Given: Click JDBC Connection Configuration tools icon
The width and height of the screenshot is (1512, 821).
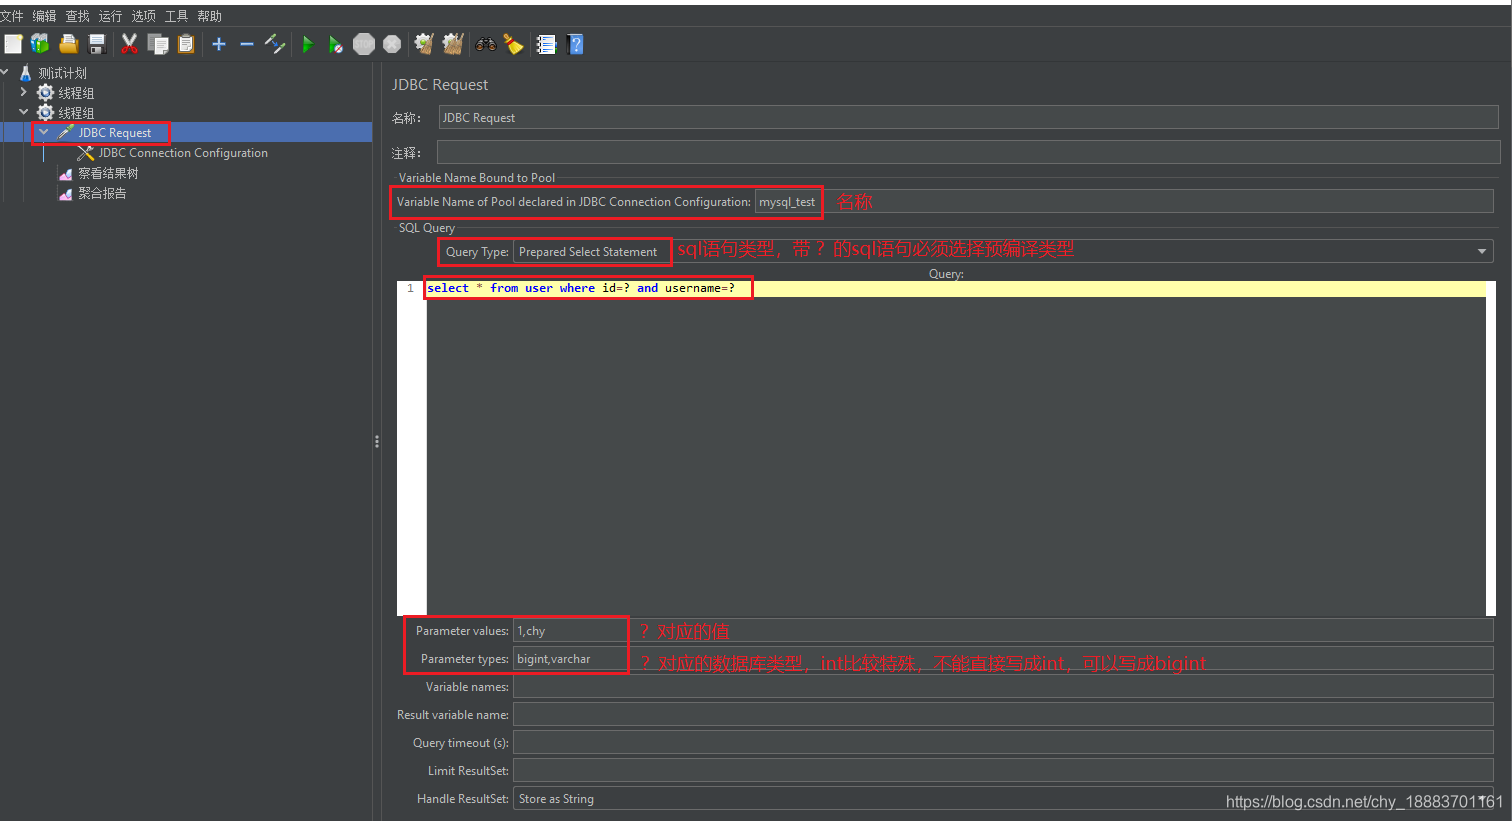Looking at the screenshot, I should 86,153.
